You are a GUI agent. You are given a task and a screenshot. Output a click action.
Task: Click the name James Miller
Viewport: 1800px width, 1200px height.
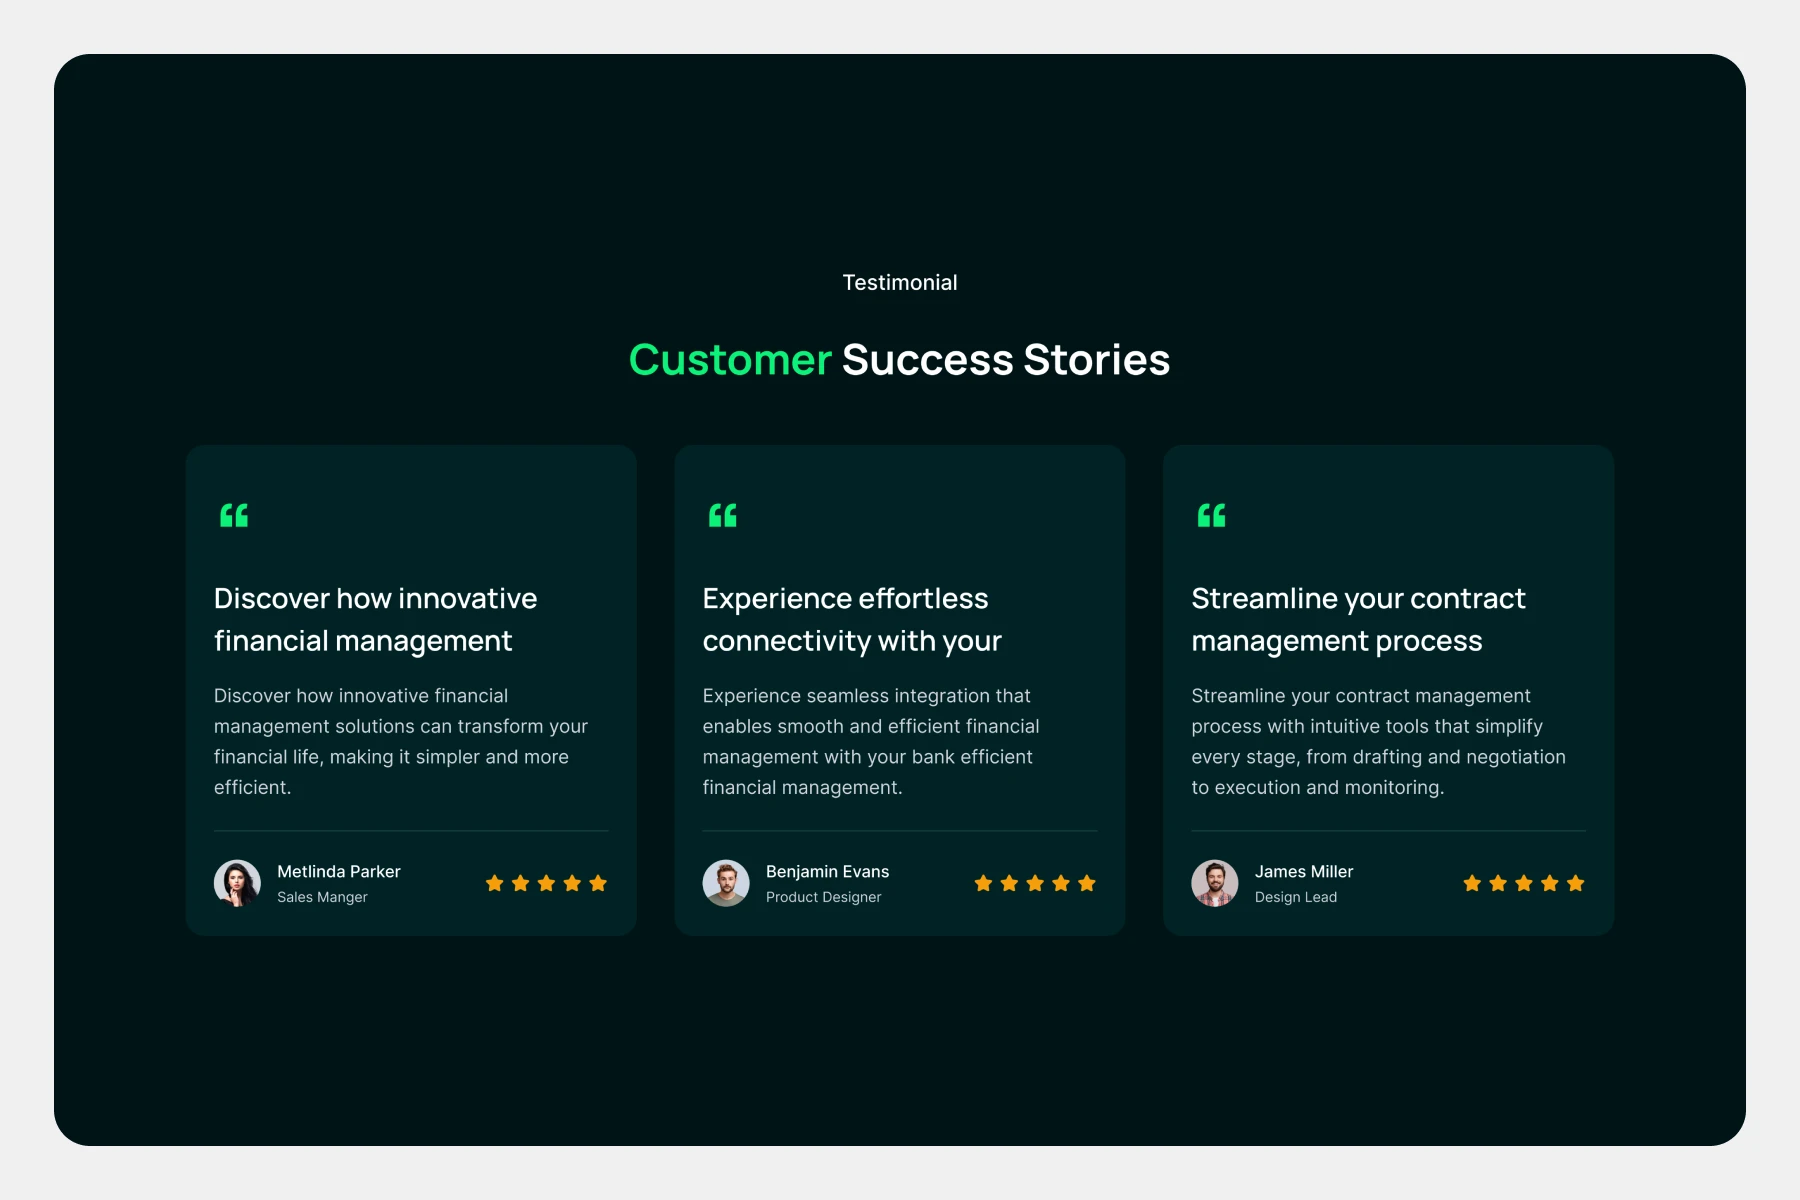coord(1304,872)
